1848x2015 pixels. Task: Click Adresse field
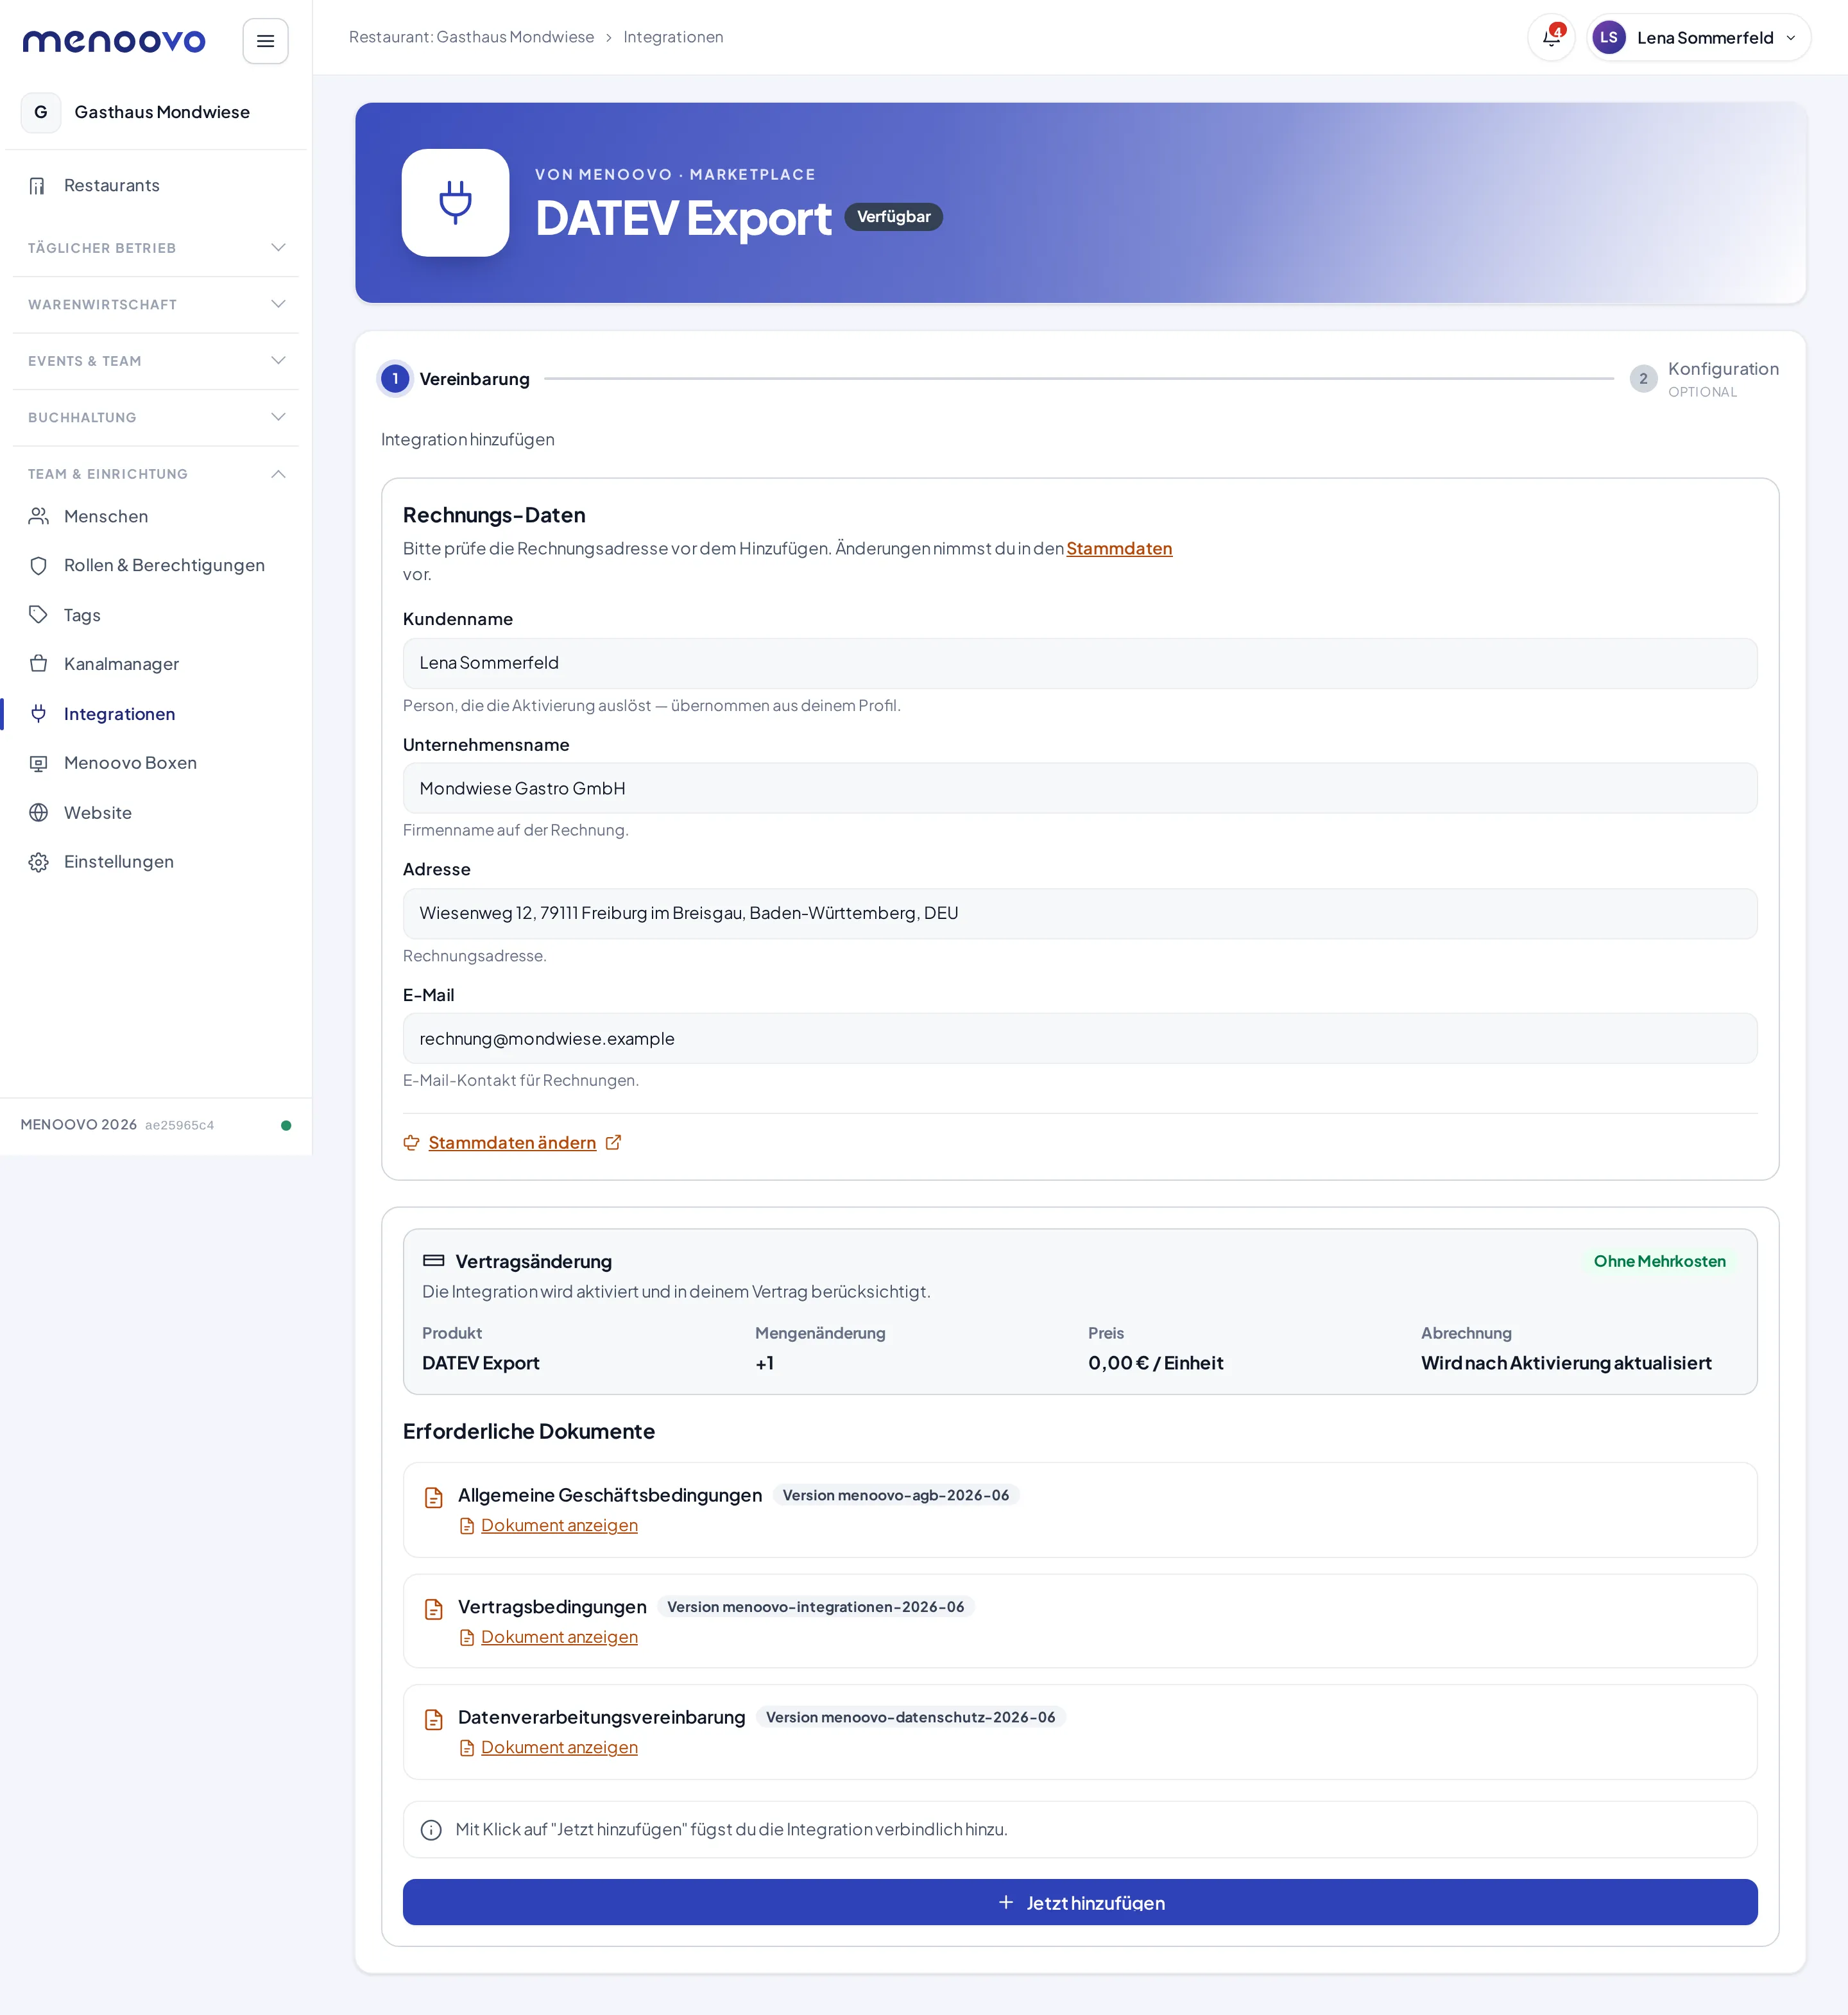click(1079, 913)
